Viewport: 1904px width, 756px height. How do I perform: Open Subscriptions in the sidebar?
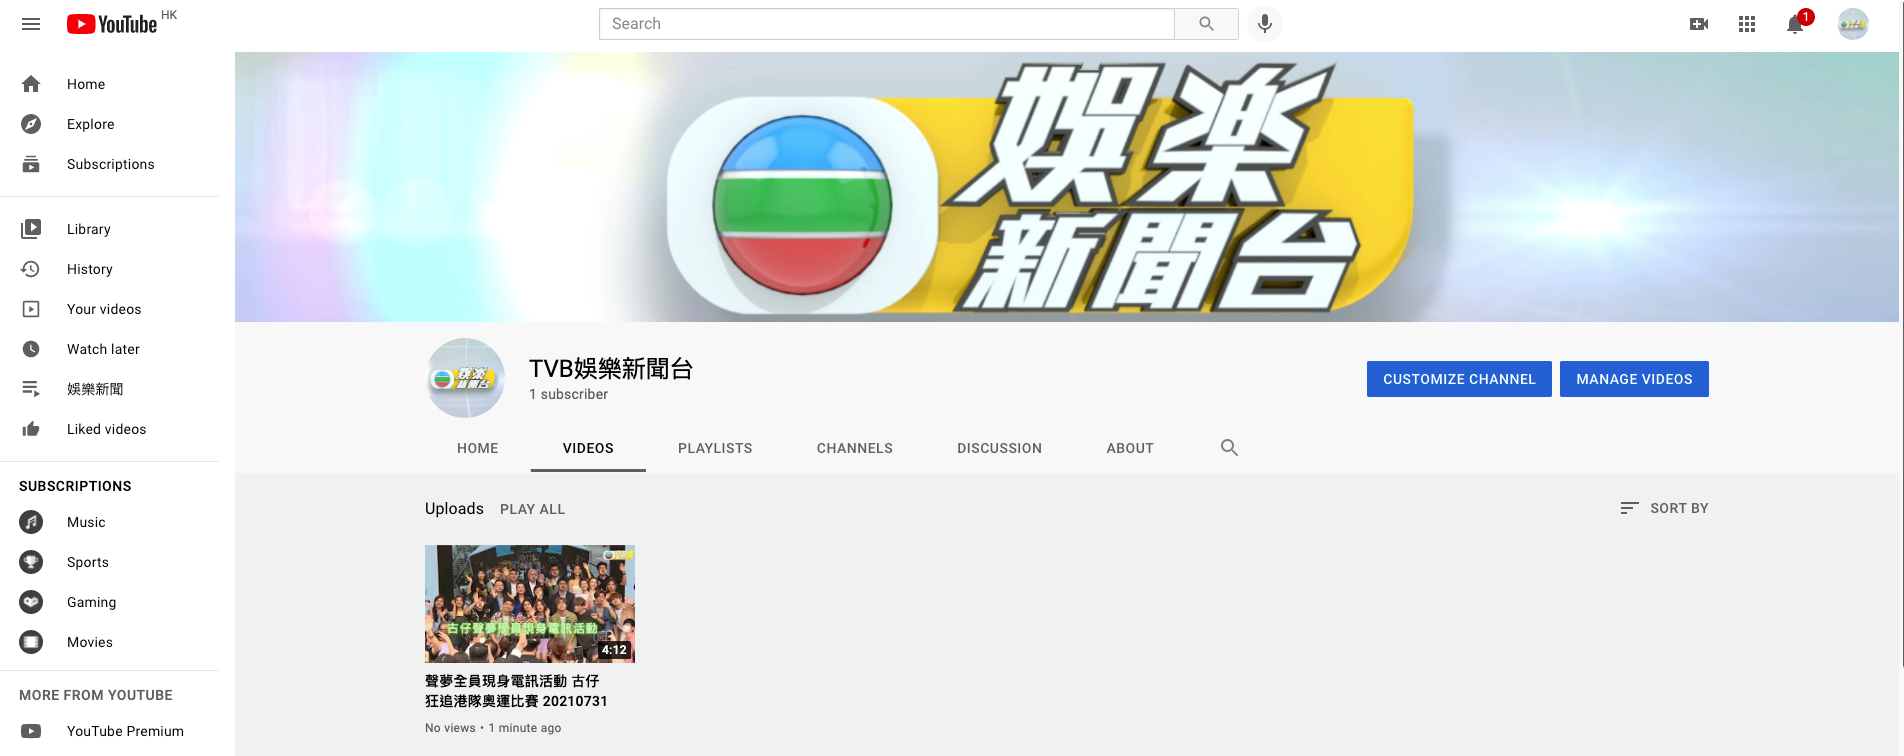(111, 164)
